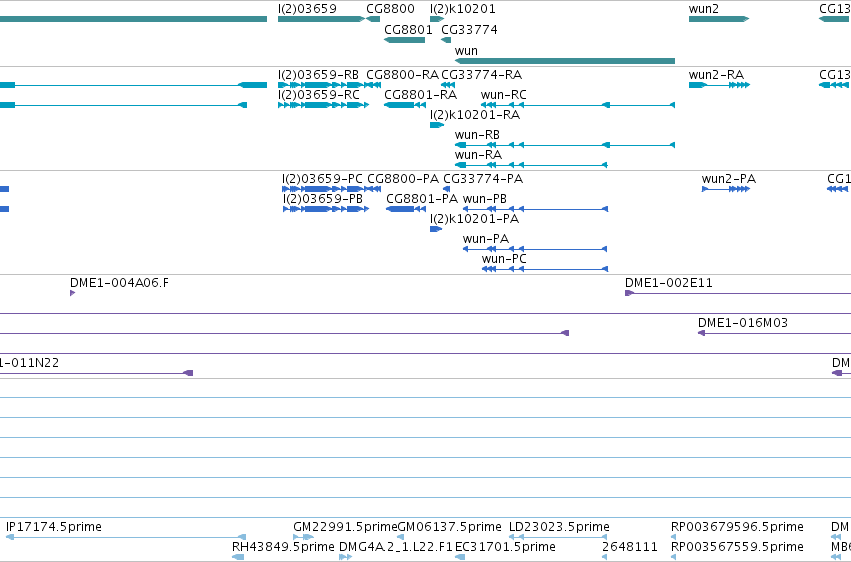The height and width of the screenshot is (562, 851).
Task: Open the wun2-PA protein label
Action: coord(729,178)
